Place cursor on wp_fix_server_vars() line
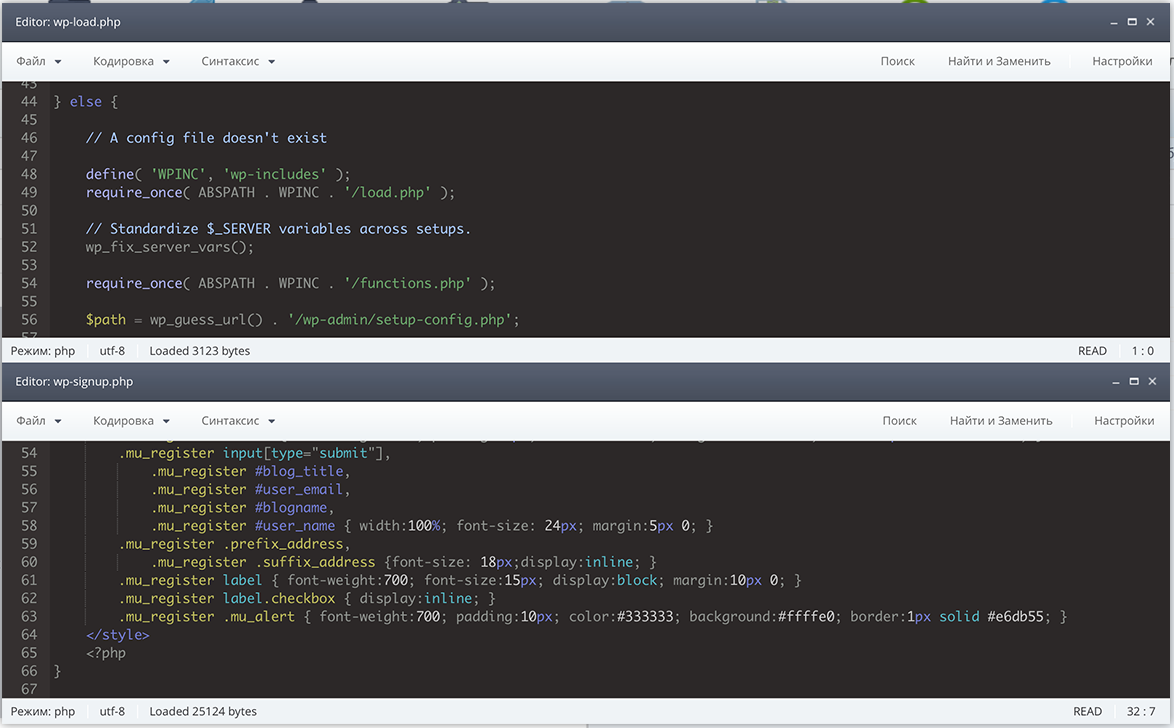Viewport: 1174px width, 728px height. pyautogui.click(x=170, y=247)
